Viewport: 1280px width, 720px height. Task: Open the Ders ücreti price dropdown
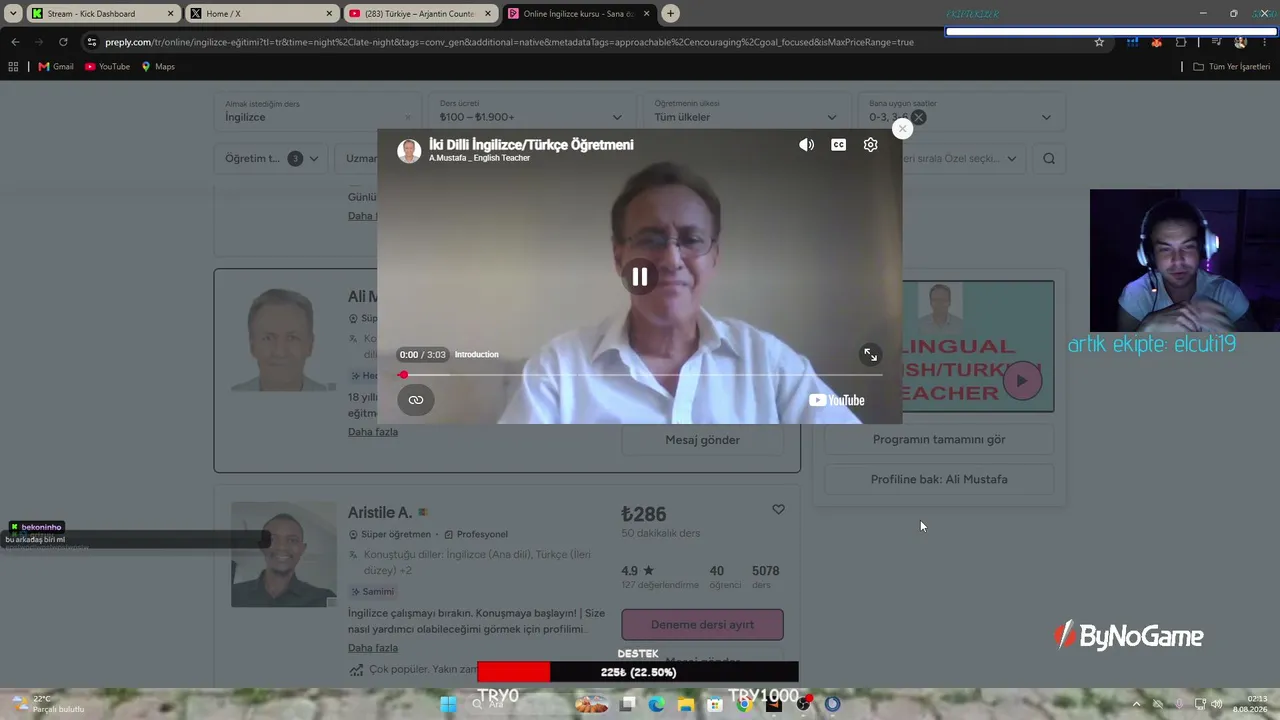(x=531, y=111)
